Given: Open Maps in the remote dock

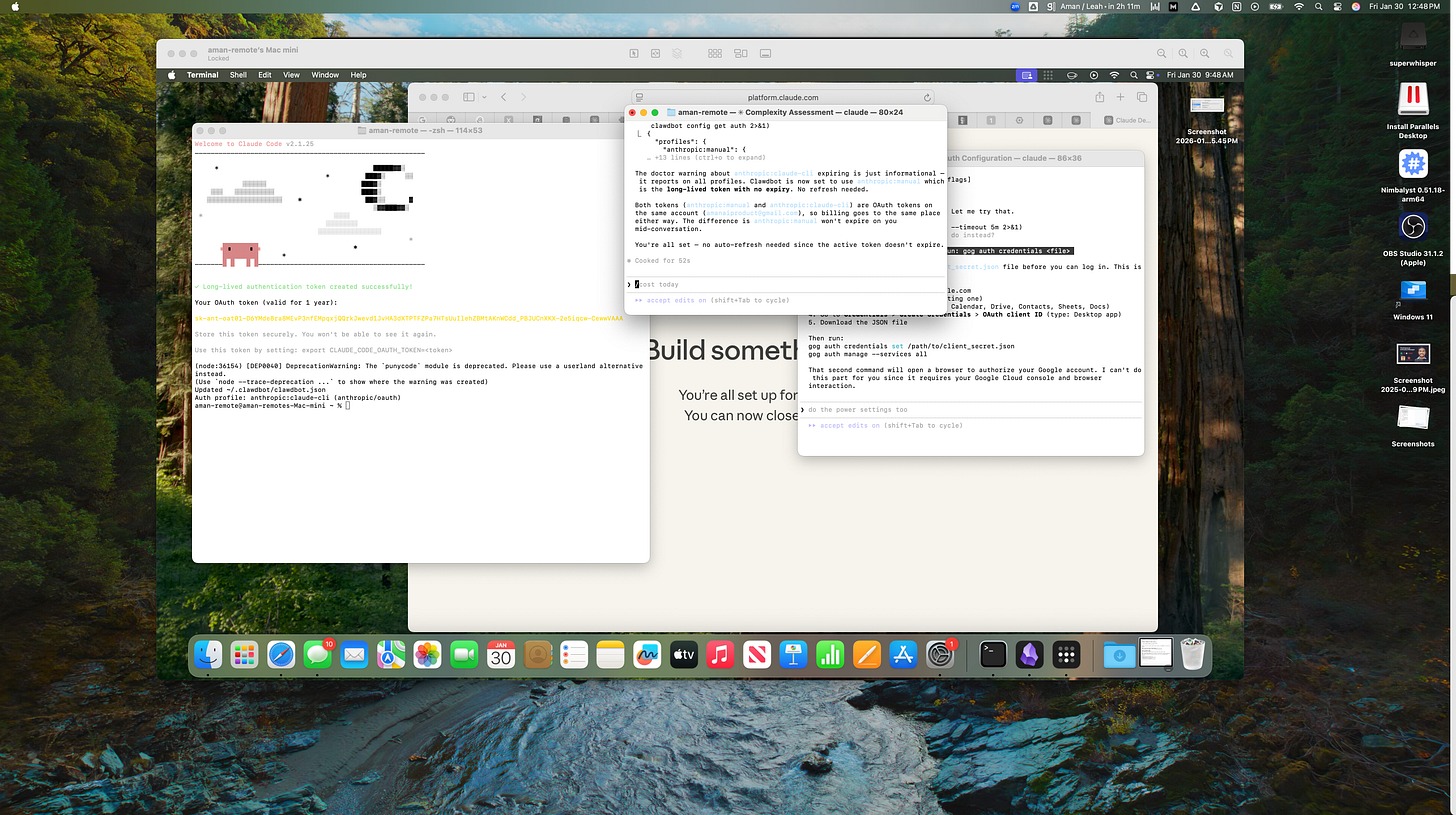Looking at the screenshot, I should [391, 655].
